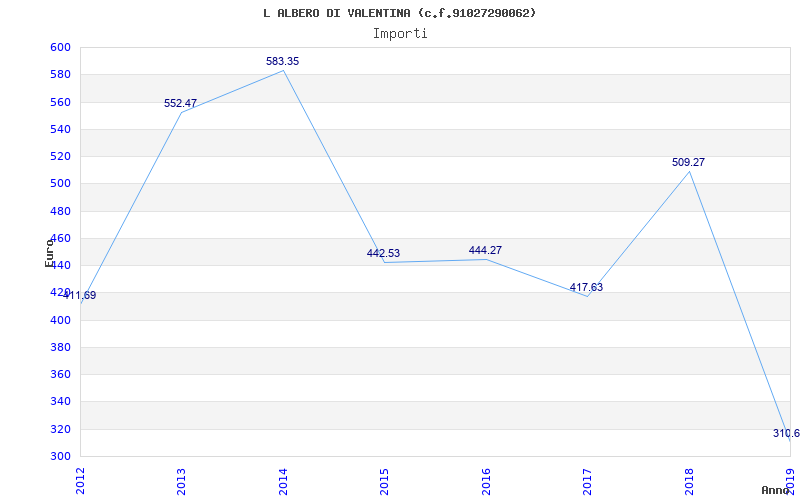Image resolution: width=800 pixels, height=500 pixels.
Task: Click the 552.47 data label for 2013
Action: [181, 104]
